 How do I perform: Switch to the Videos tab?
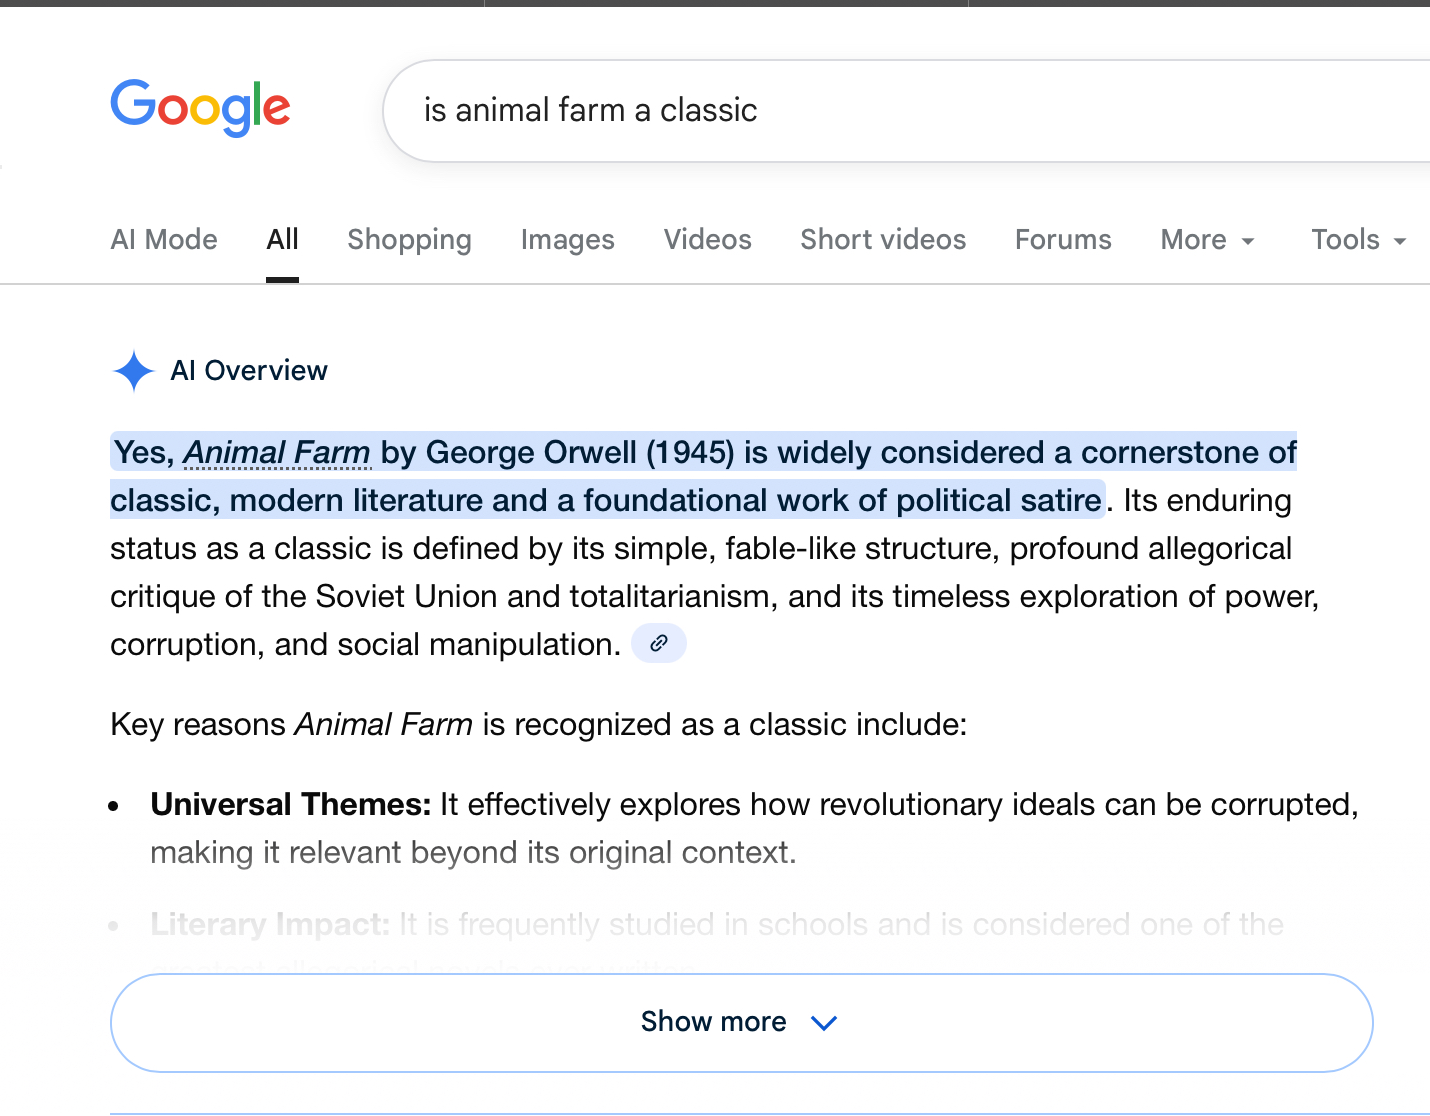(707, 240)
